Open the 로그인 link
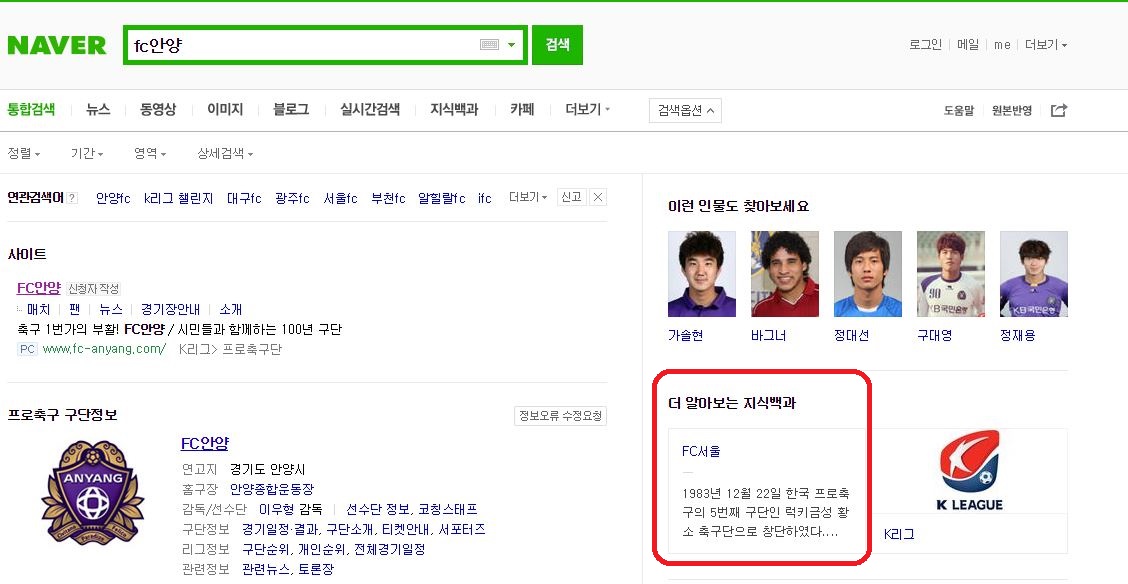Viewport: 1128px width, 584px height. coord(925,45)
